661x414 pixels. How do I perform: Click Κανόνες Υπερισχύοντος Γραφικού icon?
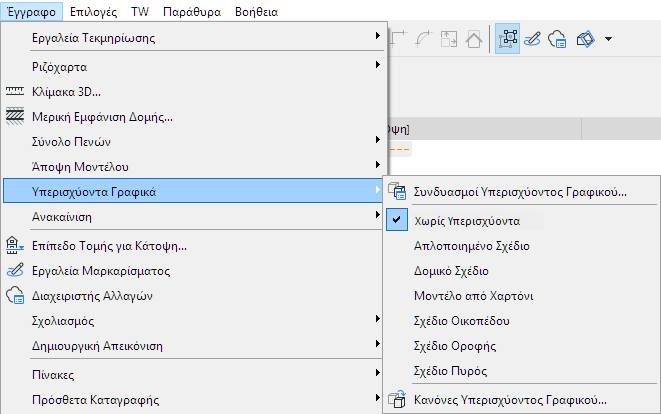click(x=397, y=399)
